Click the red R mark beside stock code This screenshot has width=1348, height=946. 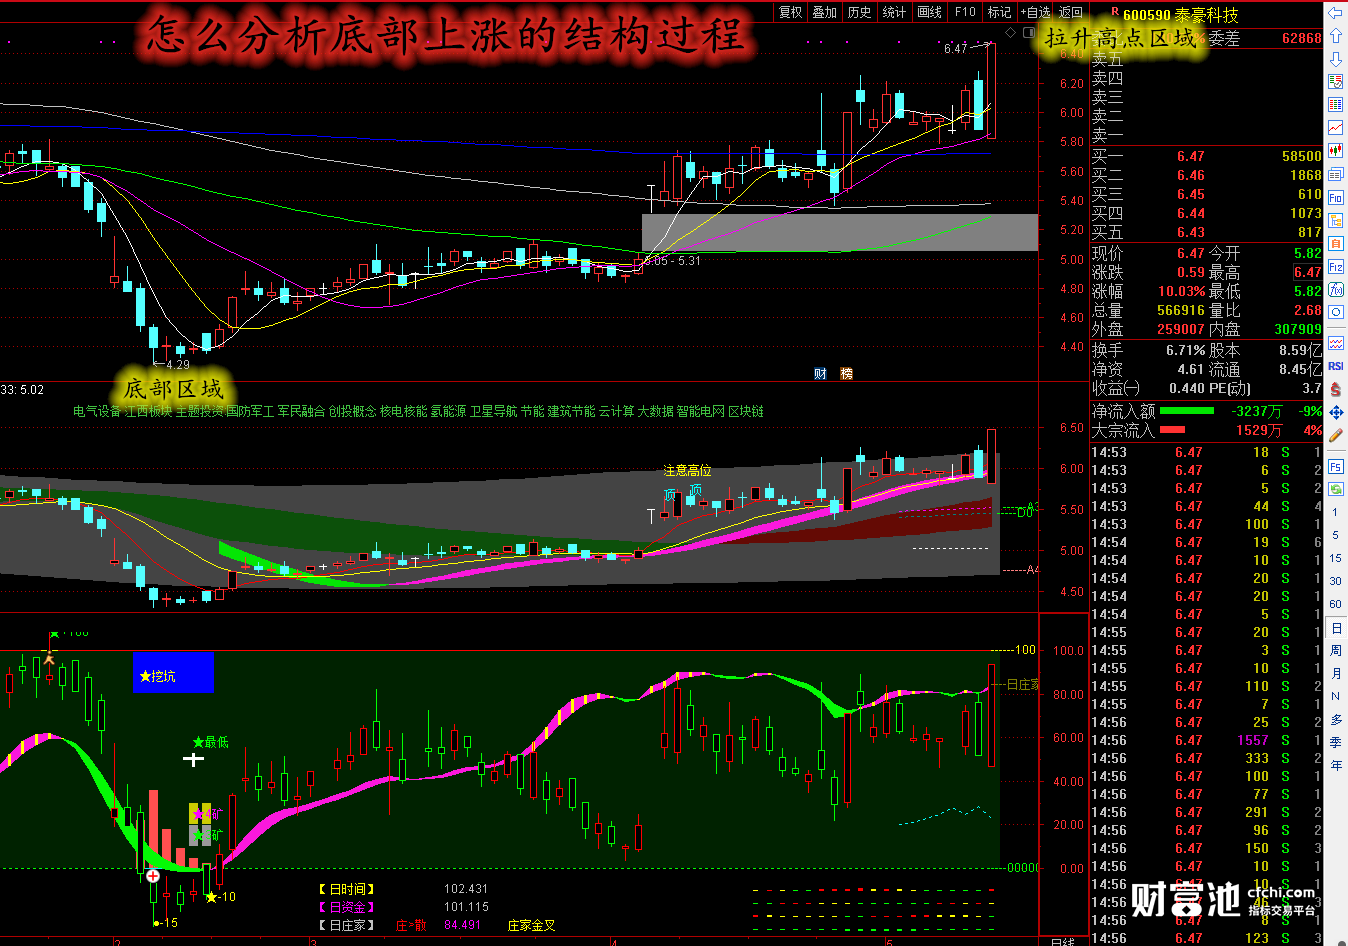point(1115,12)
